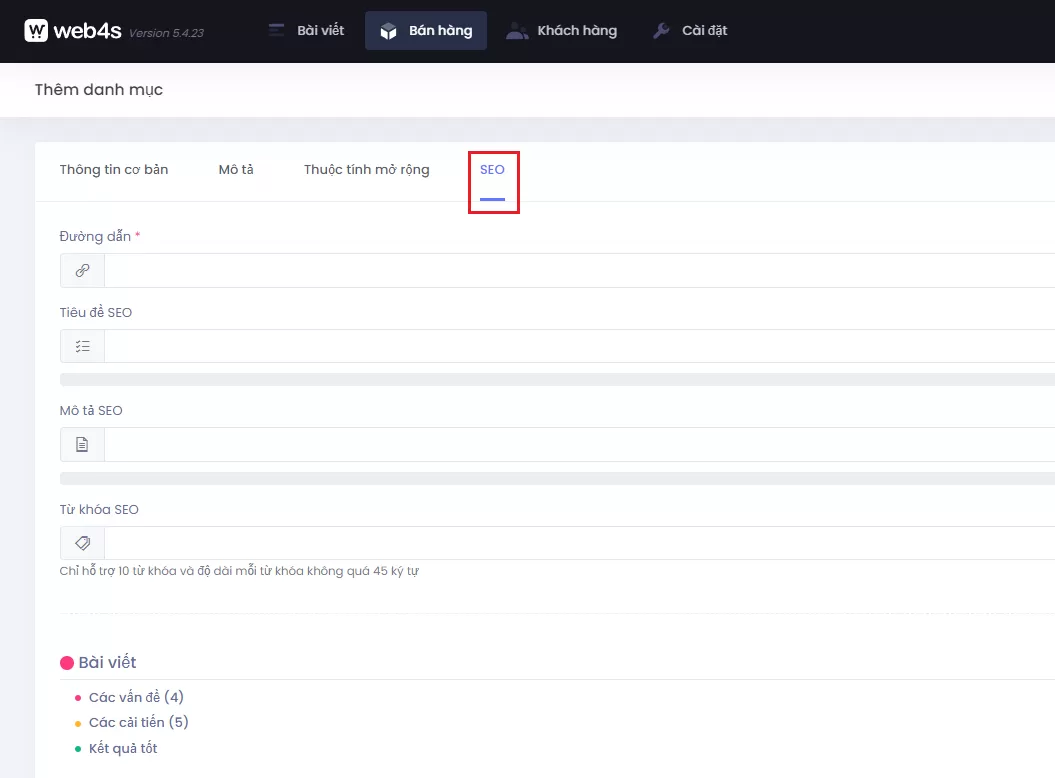Image resolution: width=1055 pixels, height=778 pixels.
Task: Click the web4s logo icon
Action: coord(36,30)
